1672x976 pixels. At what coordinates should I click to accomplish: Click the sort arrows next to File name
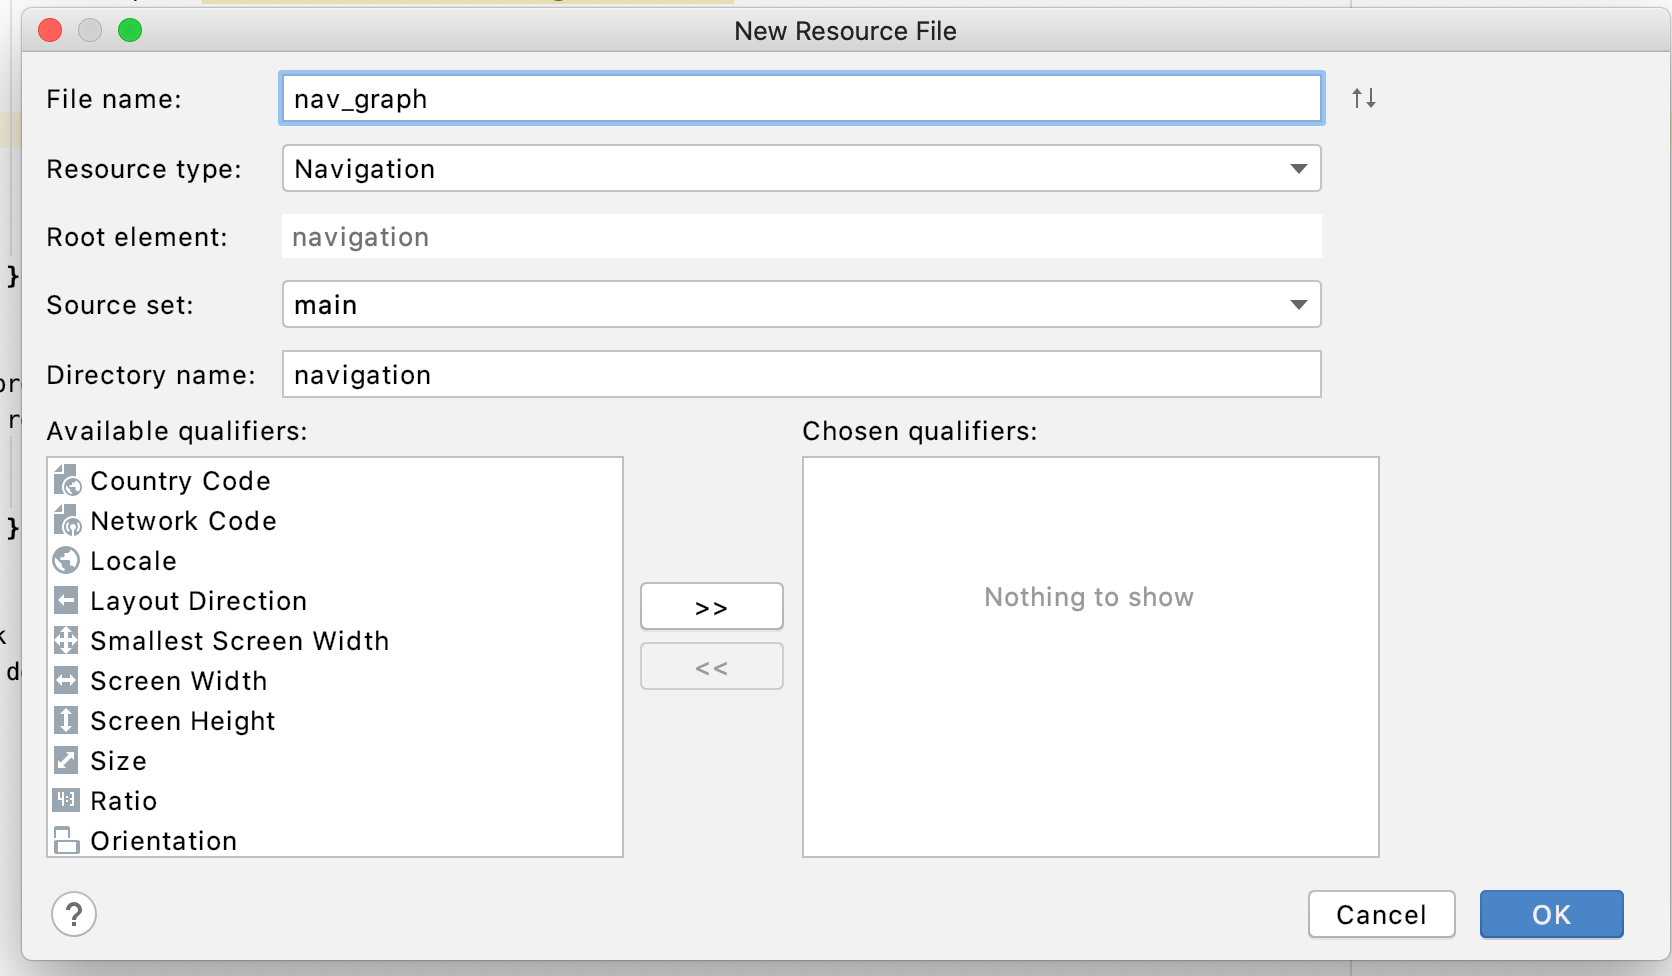1362,98
